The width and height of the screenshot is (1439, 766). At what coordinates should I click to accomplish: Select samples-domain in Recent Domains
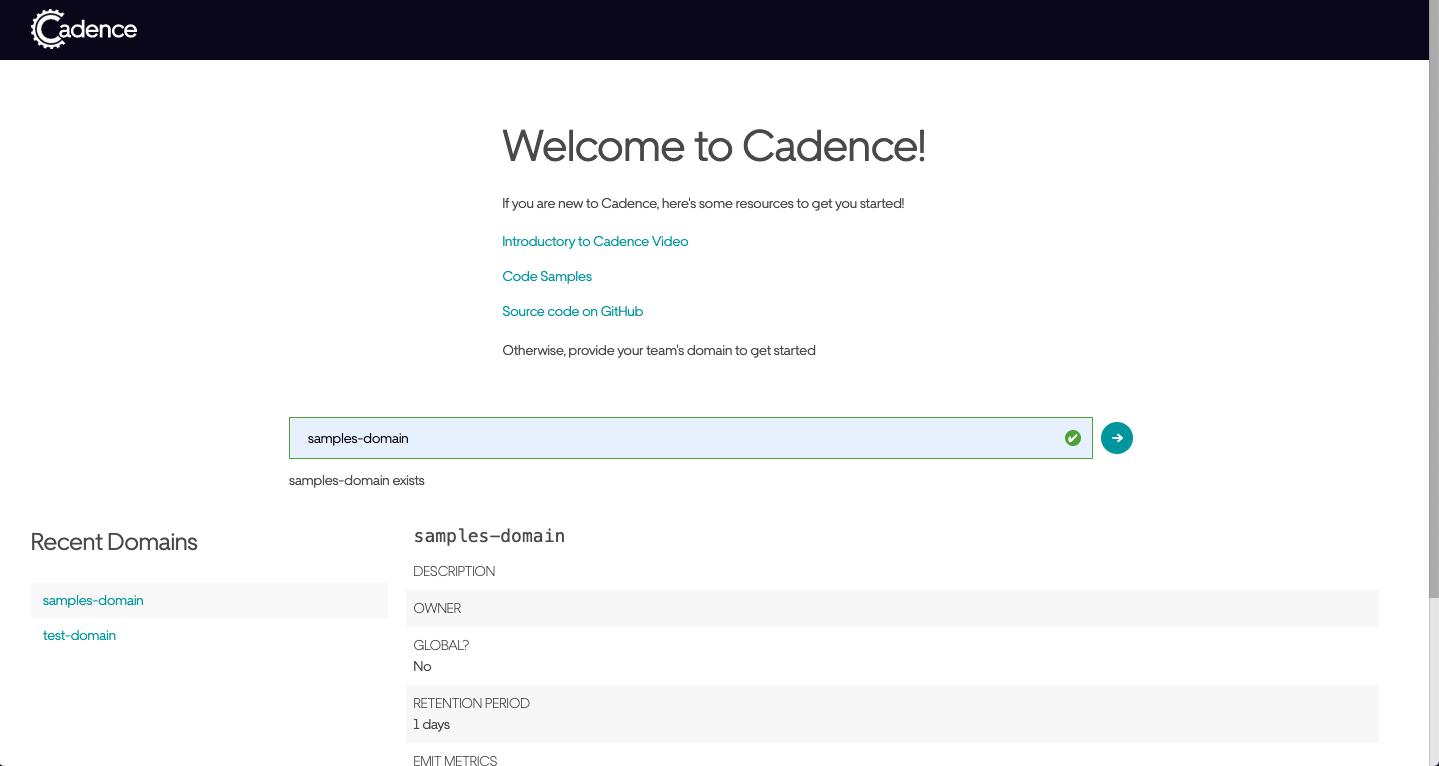point(209,600)
